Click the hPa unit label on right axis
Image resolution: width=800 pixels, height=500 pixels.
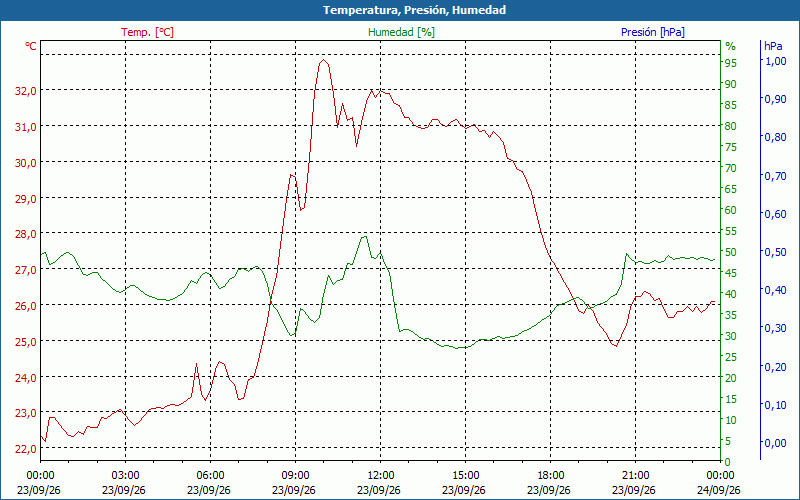773,46
